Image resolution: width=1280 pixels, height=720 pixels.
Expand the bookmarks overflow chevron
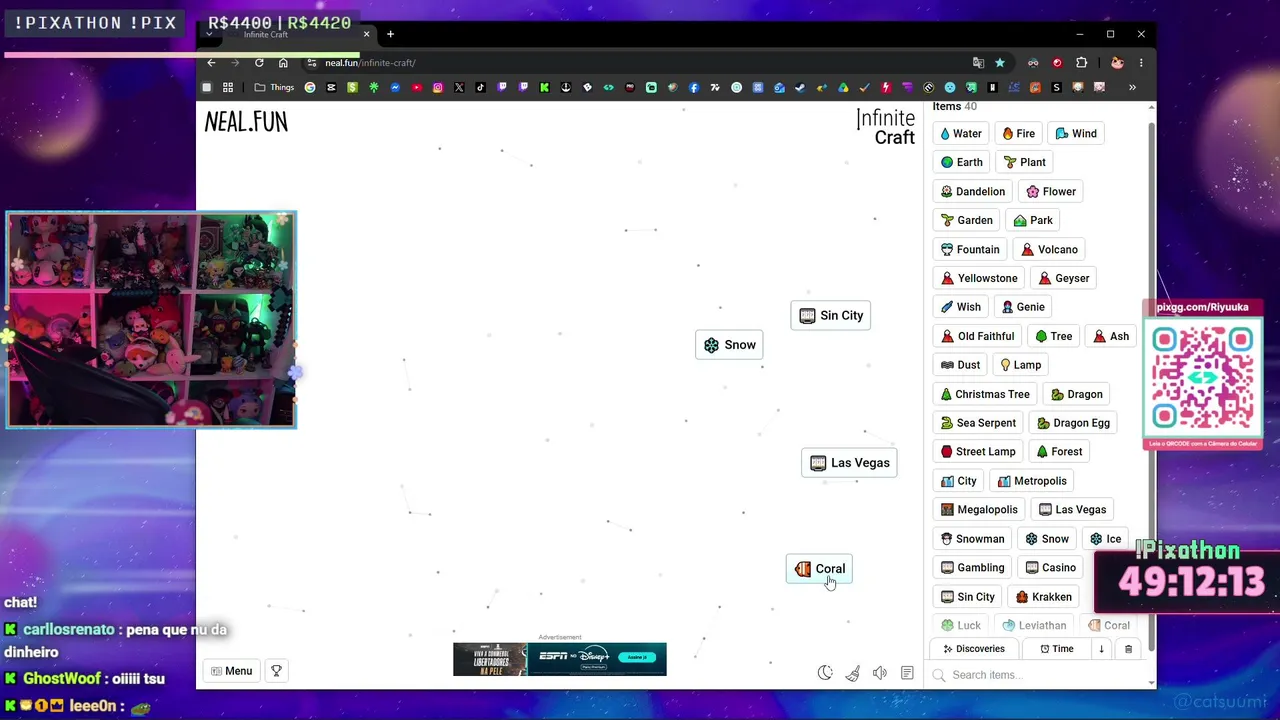tap(1132, 88)
